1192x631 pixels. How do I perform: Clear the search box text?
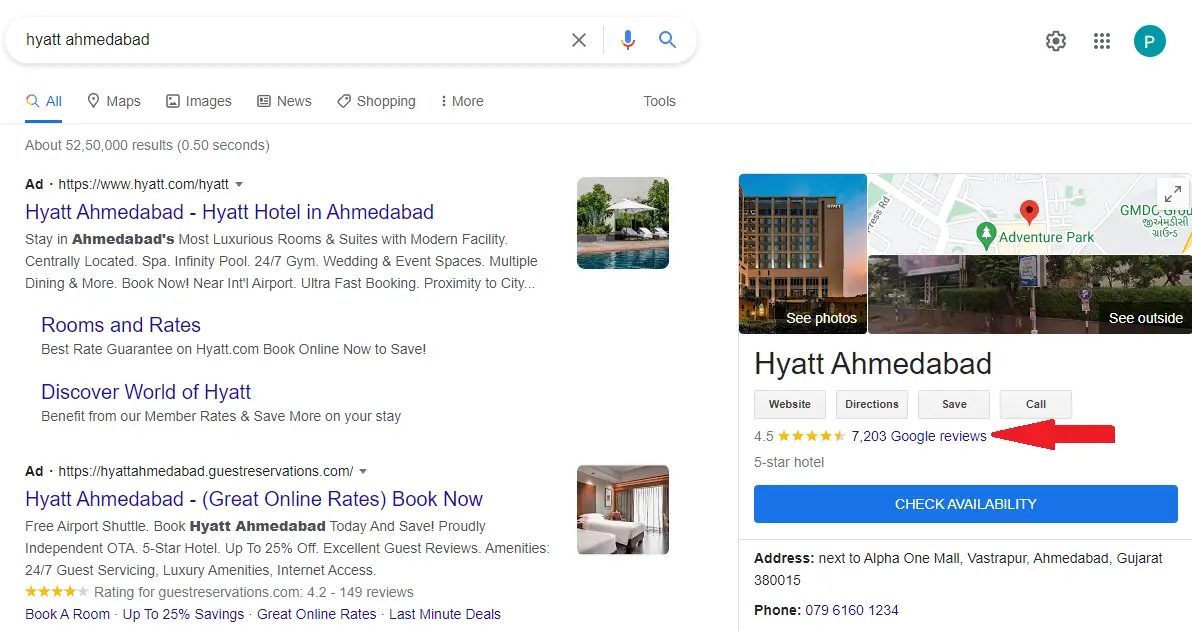(579, 41)
